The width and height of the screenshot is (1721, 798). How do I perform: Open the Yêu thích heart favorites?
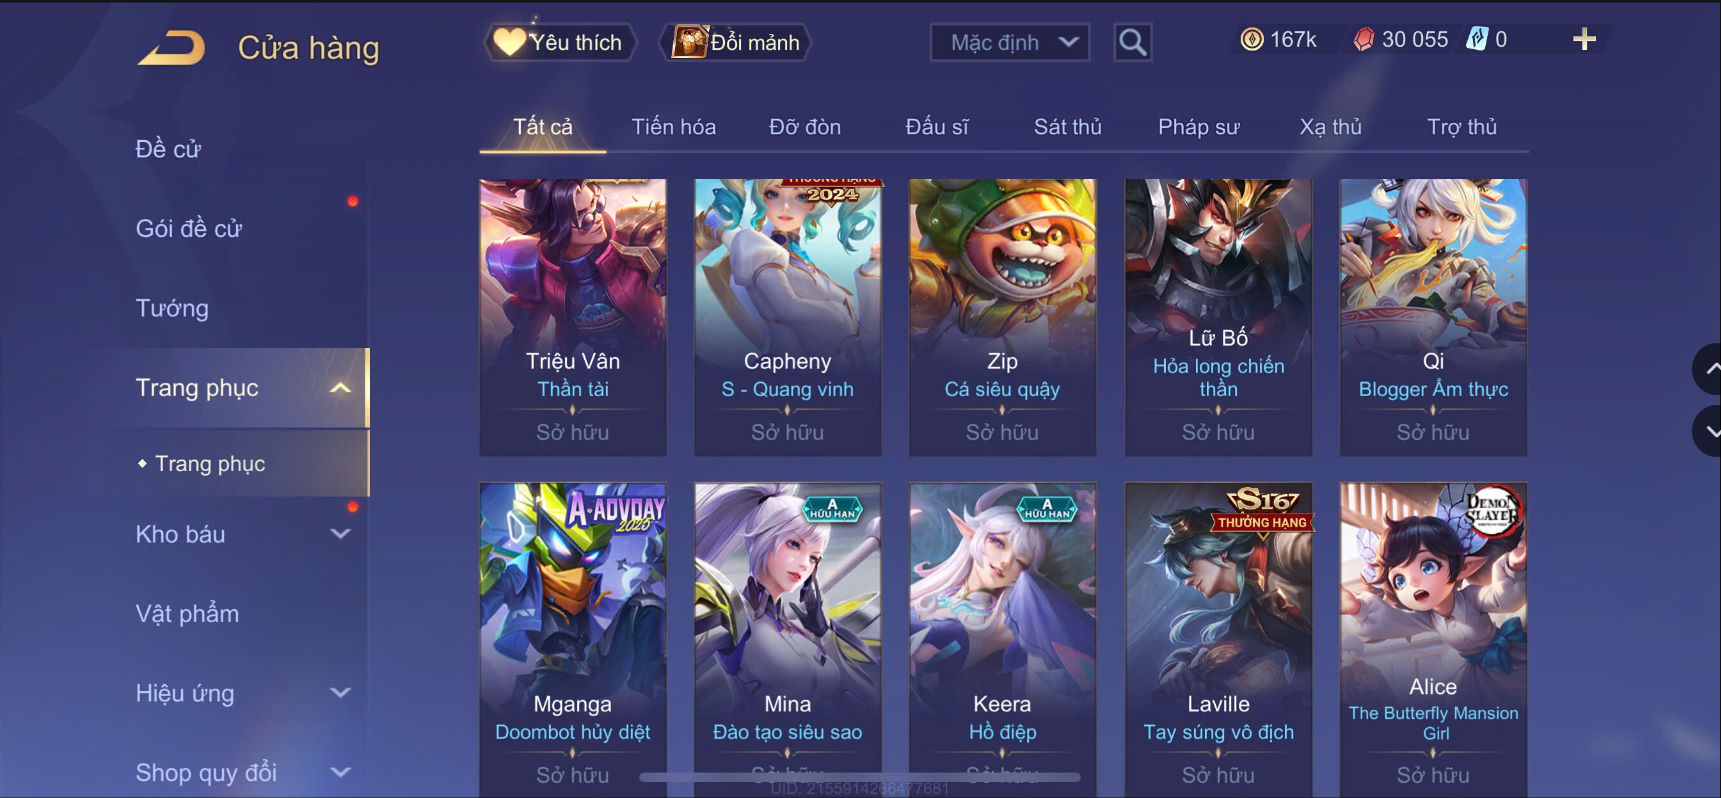560,42
